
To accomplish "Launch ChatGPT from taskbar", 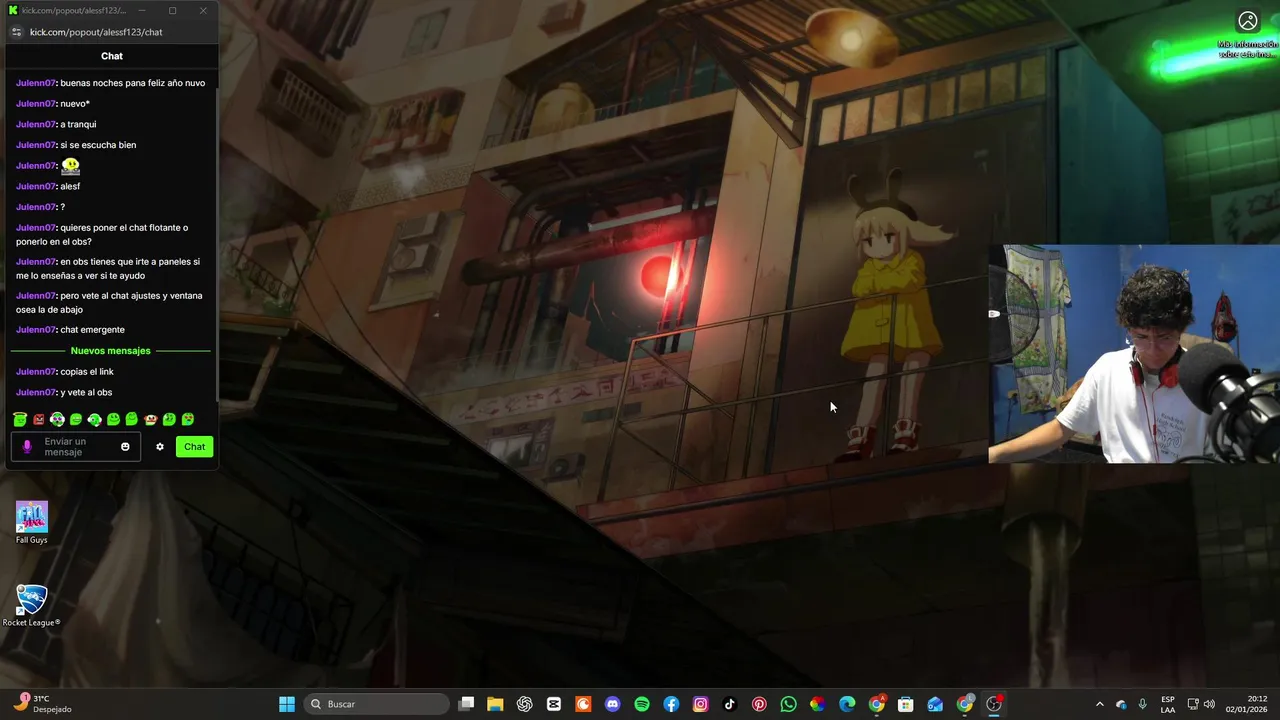I will [x=525, y=704].
